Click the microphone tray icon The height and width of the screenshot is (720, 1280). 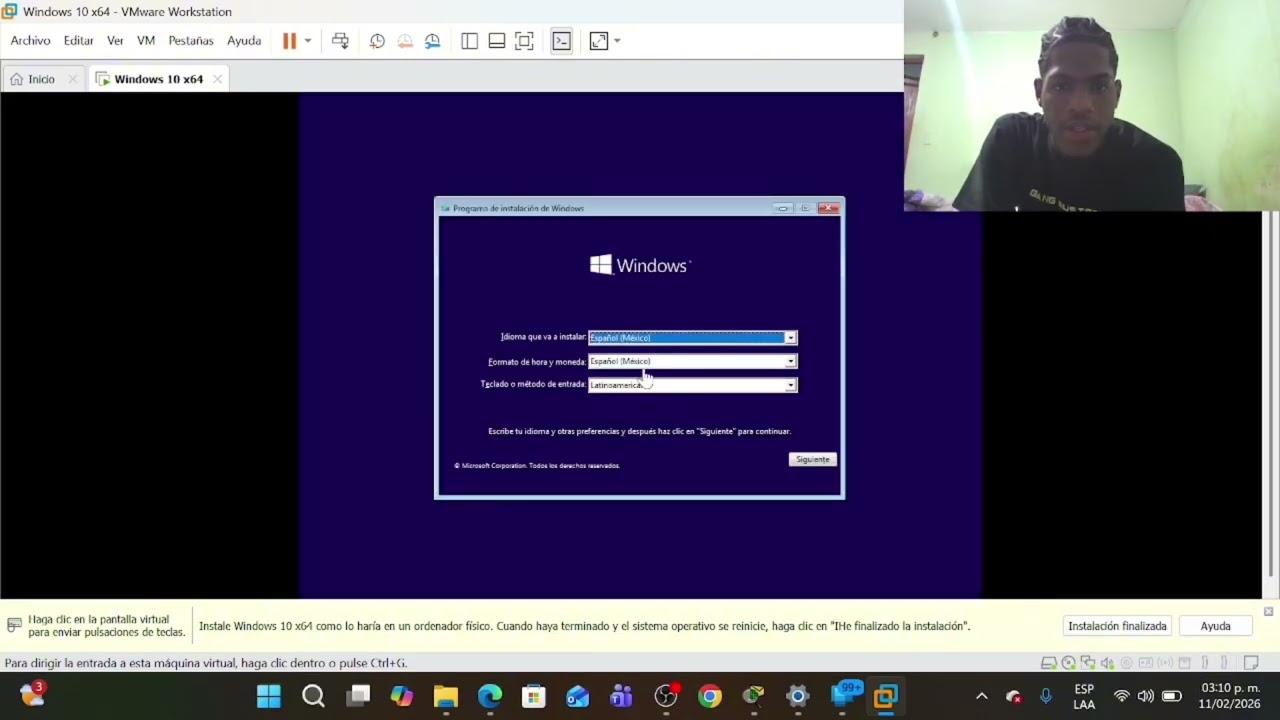tap(1046, 696)
